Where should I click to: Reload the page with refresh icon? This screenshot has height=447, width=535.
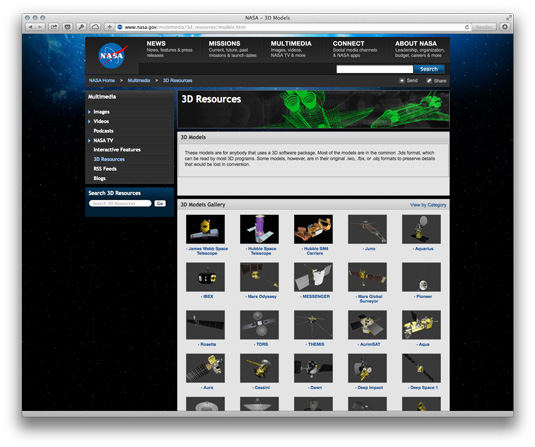tap(467, 27)
